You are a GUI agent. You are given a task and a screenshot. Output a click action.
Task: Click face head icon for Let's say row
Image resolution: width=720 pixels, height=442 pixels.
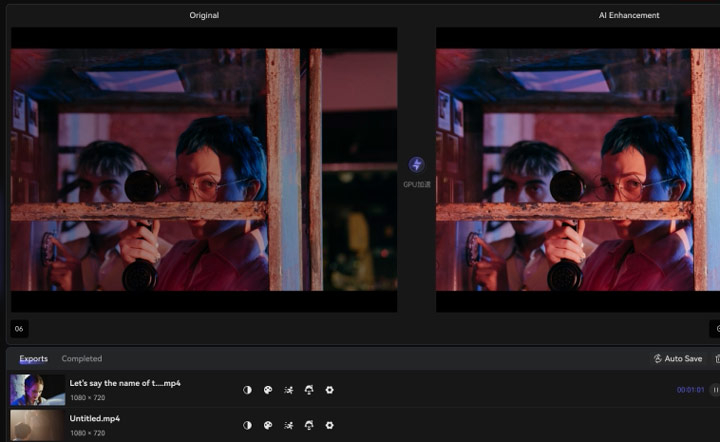point(309,390)
